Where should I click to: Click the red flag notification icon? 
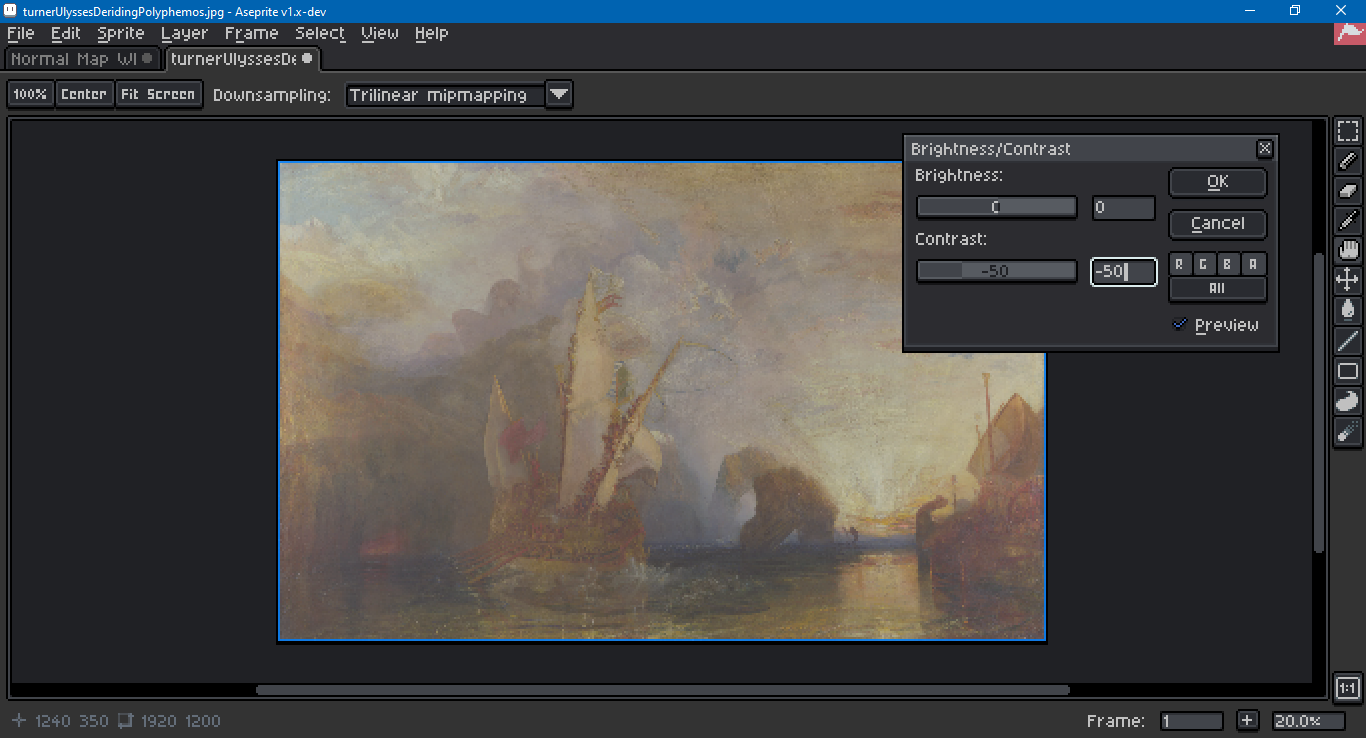pos(1350,33)
